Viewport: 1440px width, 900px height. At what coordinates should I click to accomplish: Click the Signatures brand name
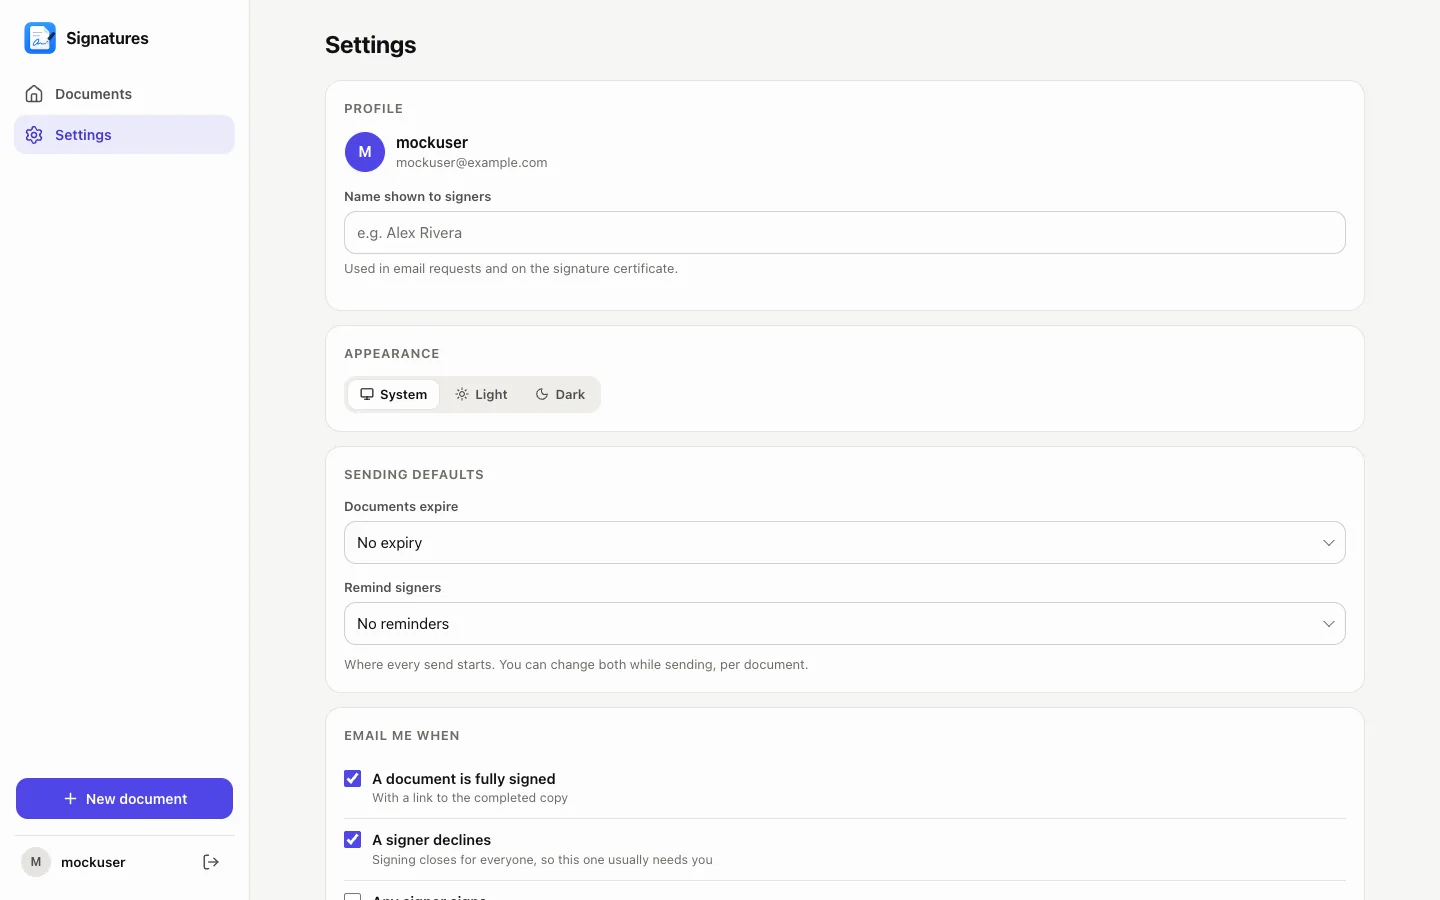[107, 38]
